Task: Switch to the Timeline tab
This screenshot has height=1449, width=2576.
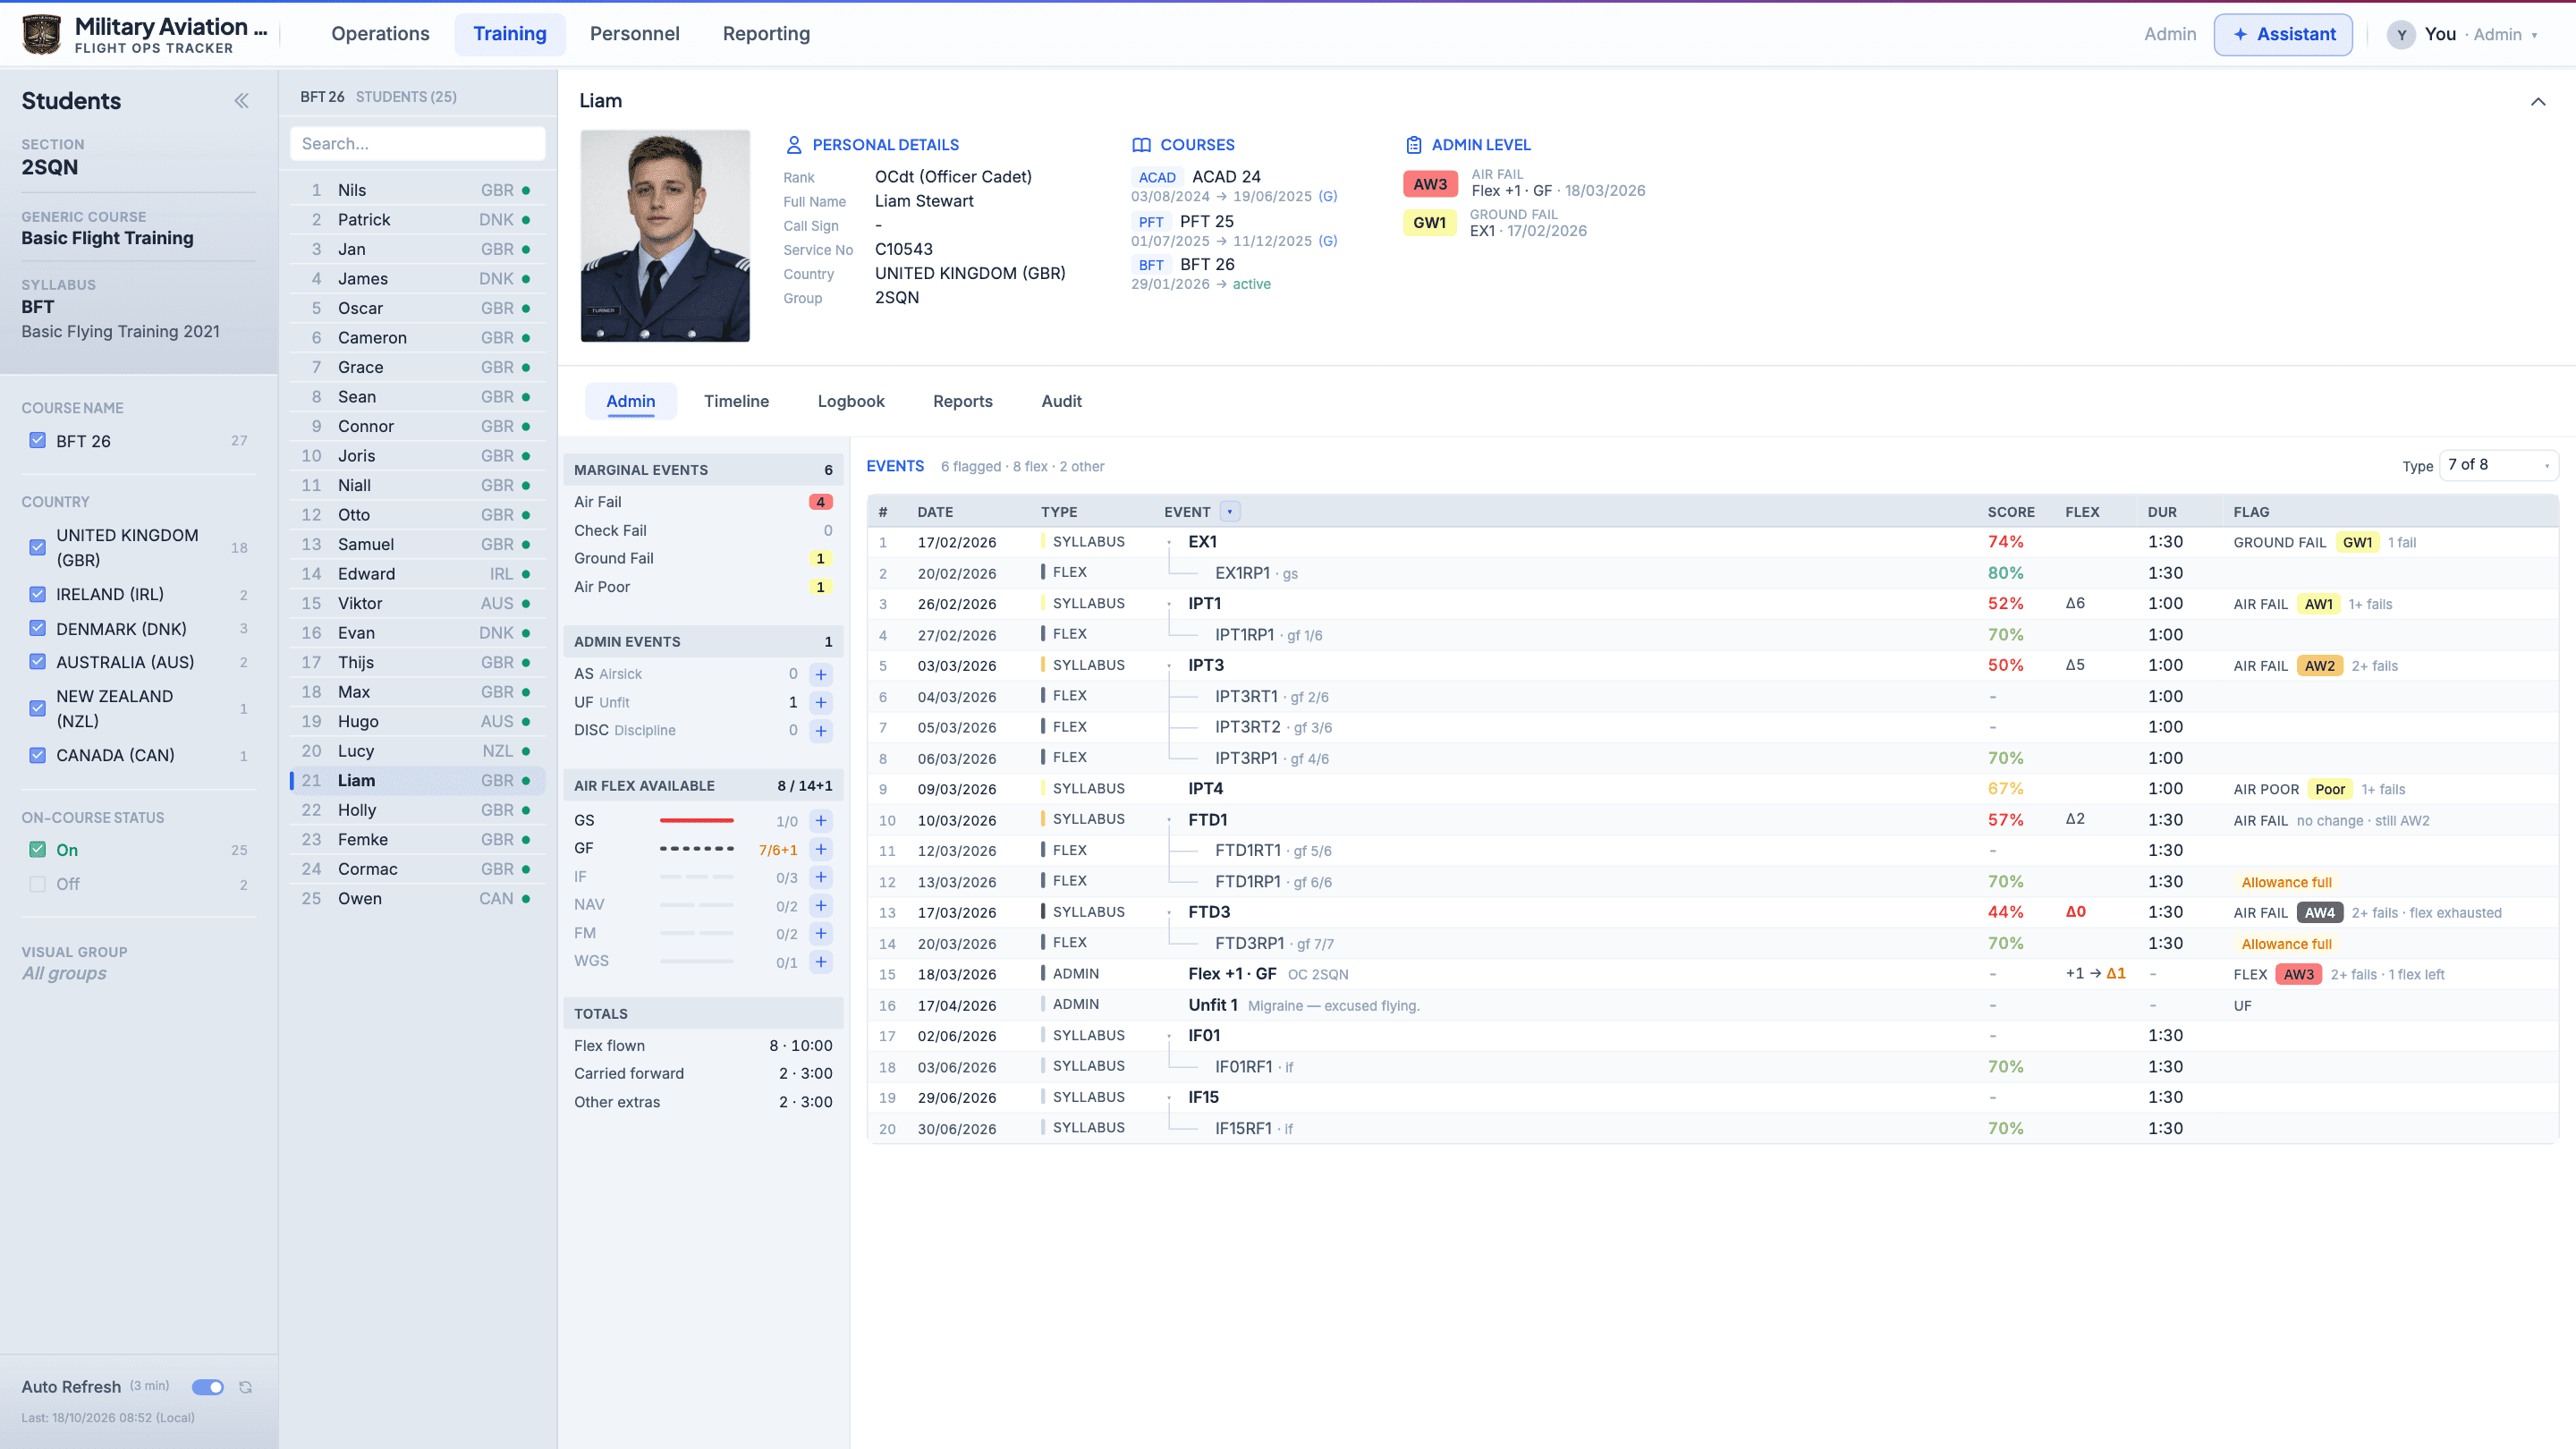Action: point(736,401)
